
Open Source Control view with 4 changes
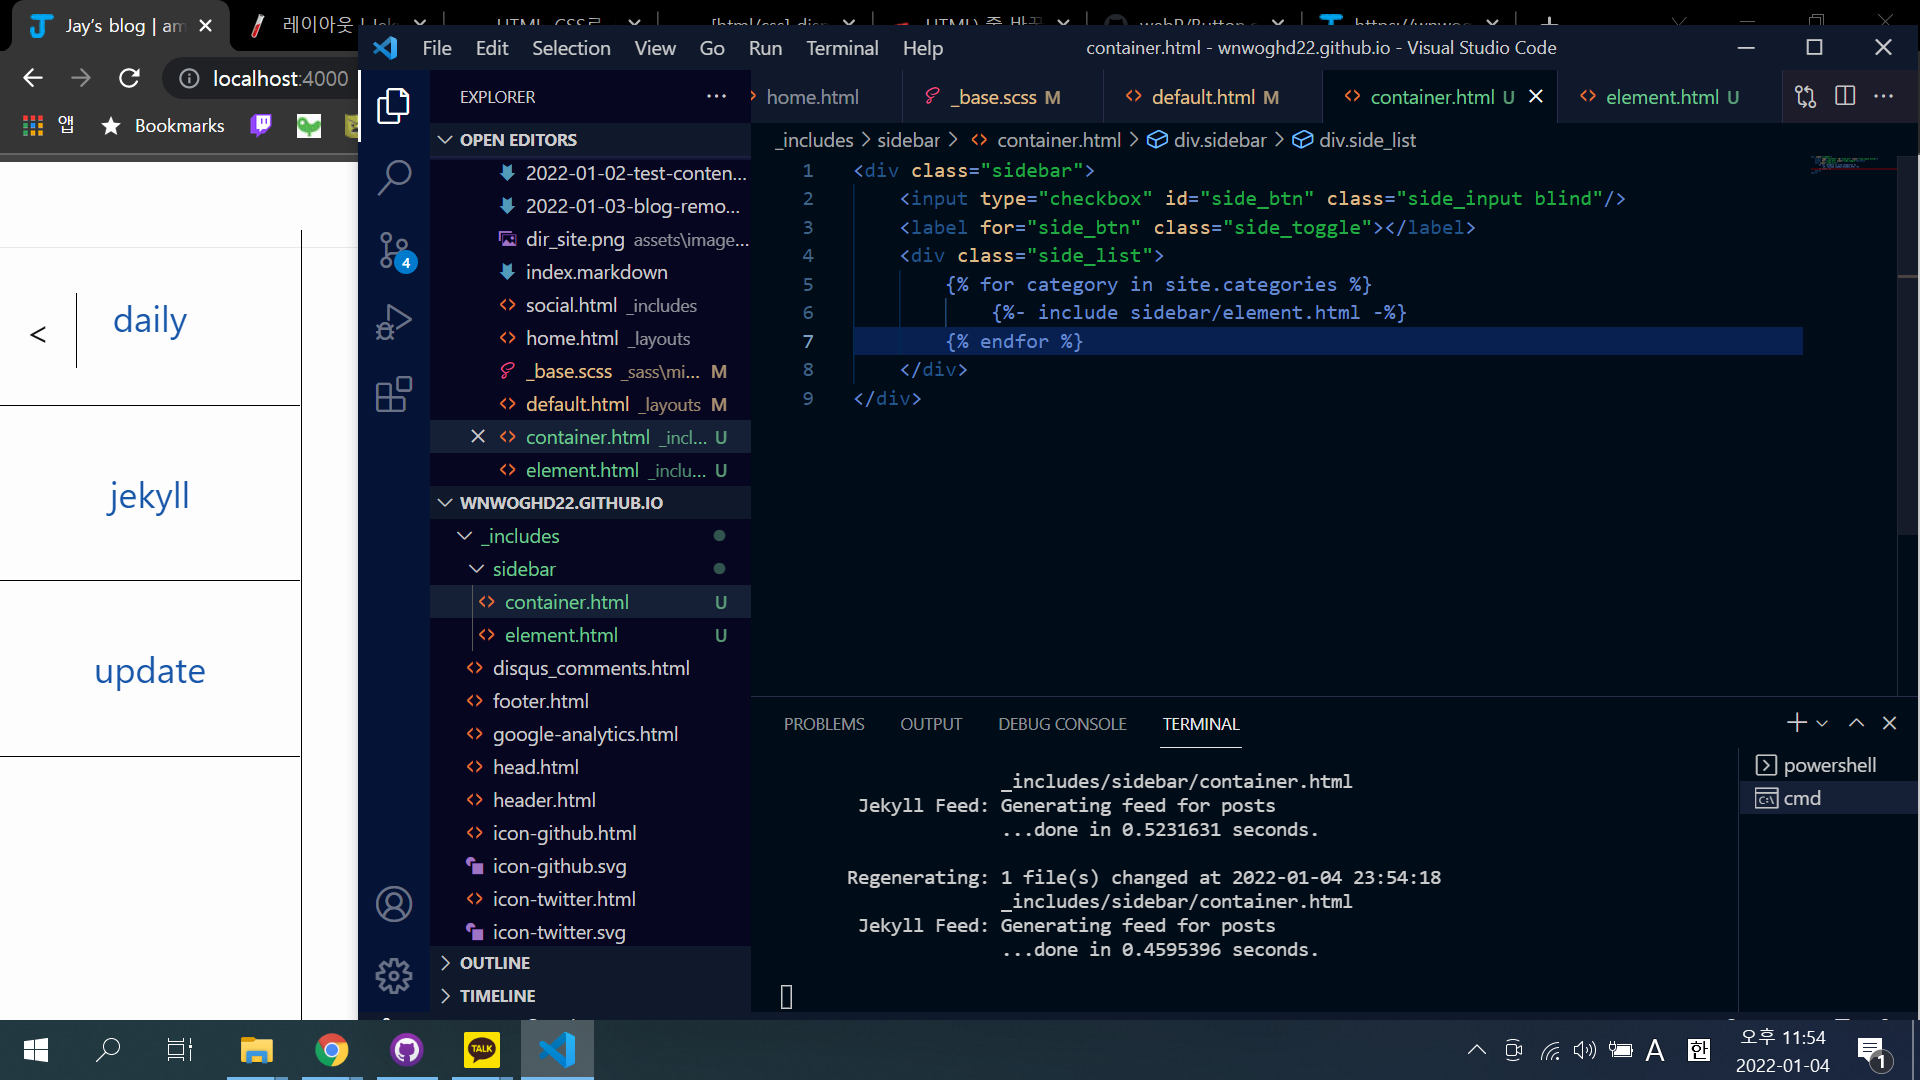tap(393, 250)
